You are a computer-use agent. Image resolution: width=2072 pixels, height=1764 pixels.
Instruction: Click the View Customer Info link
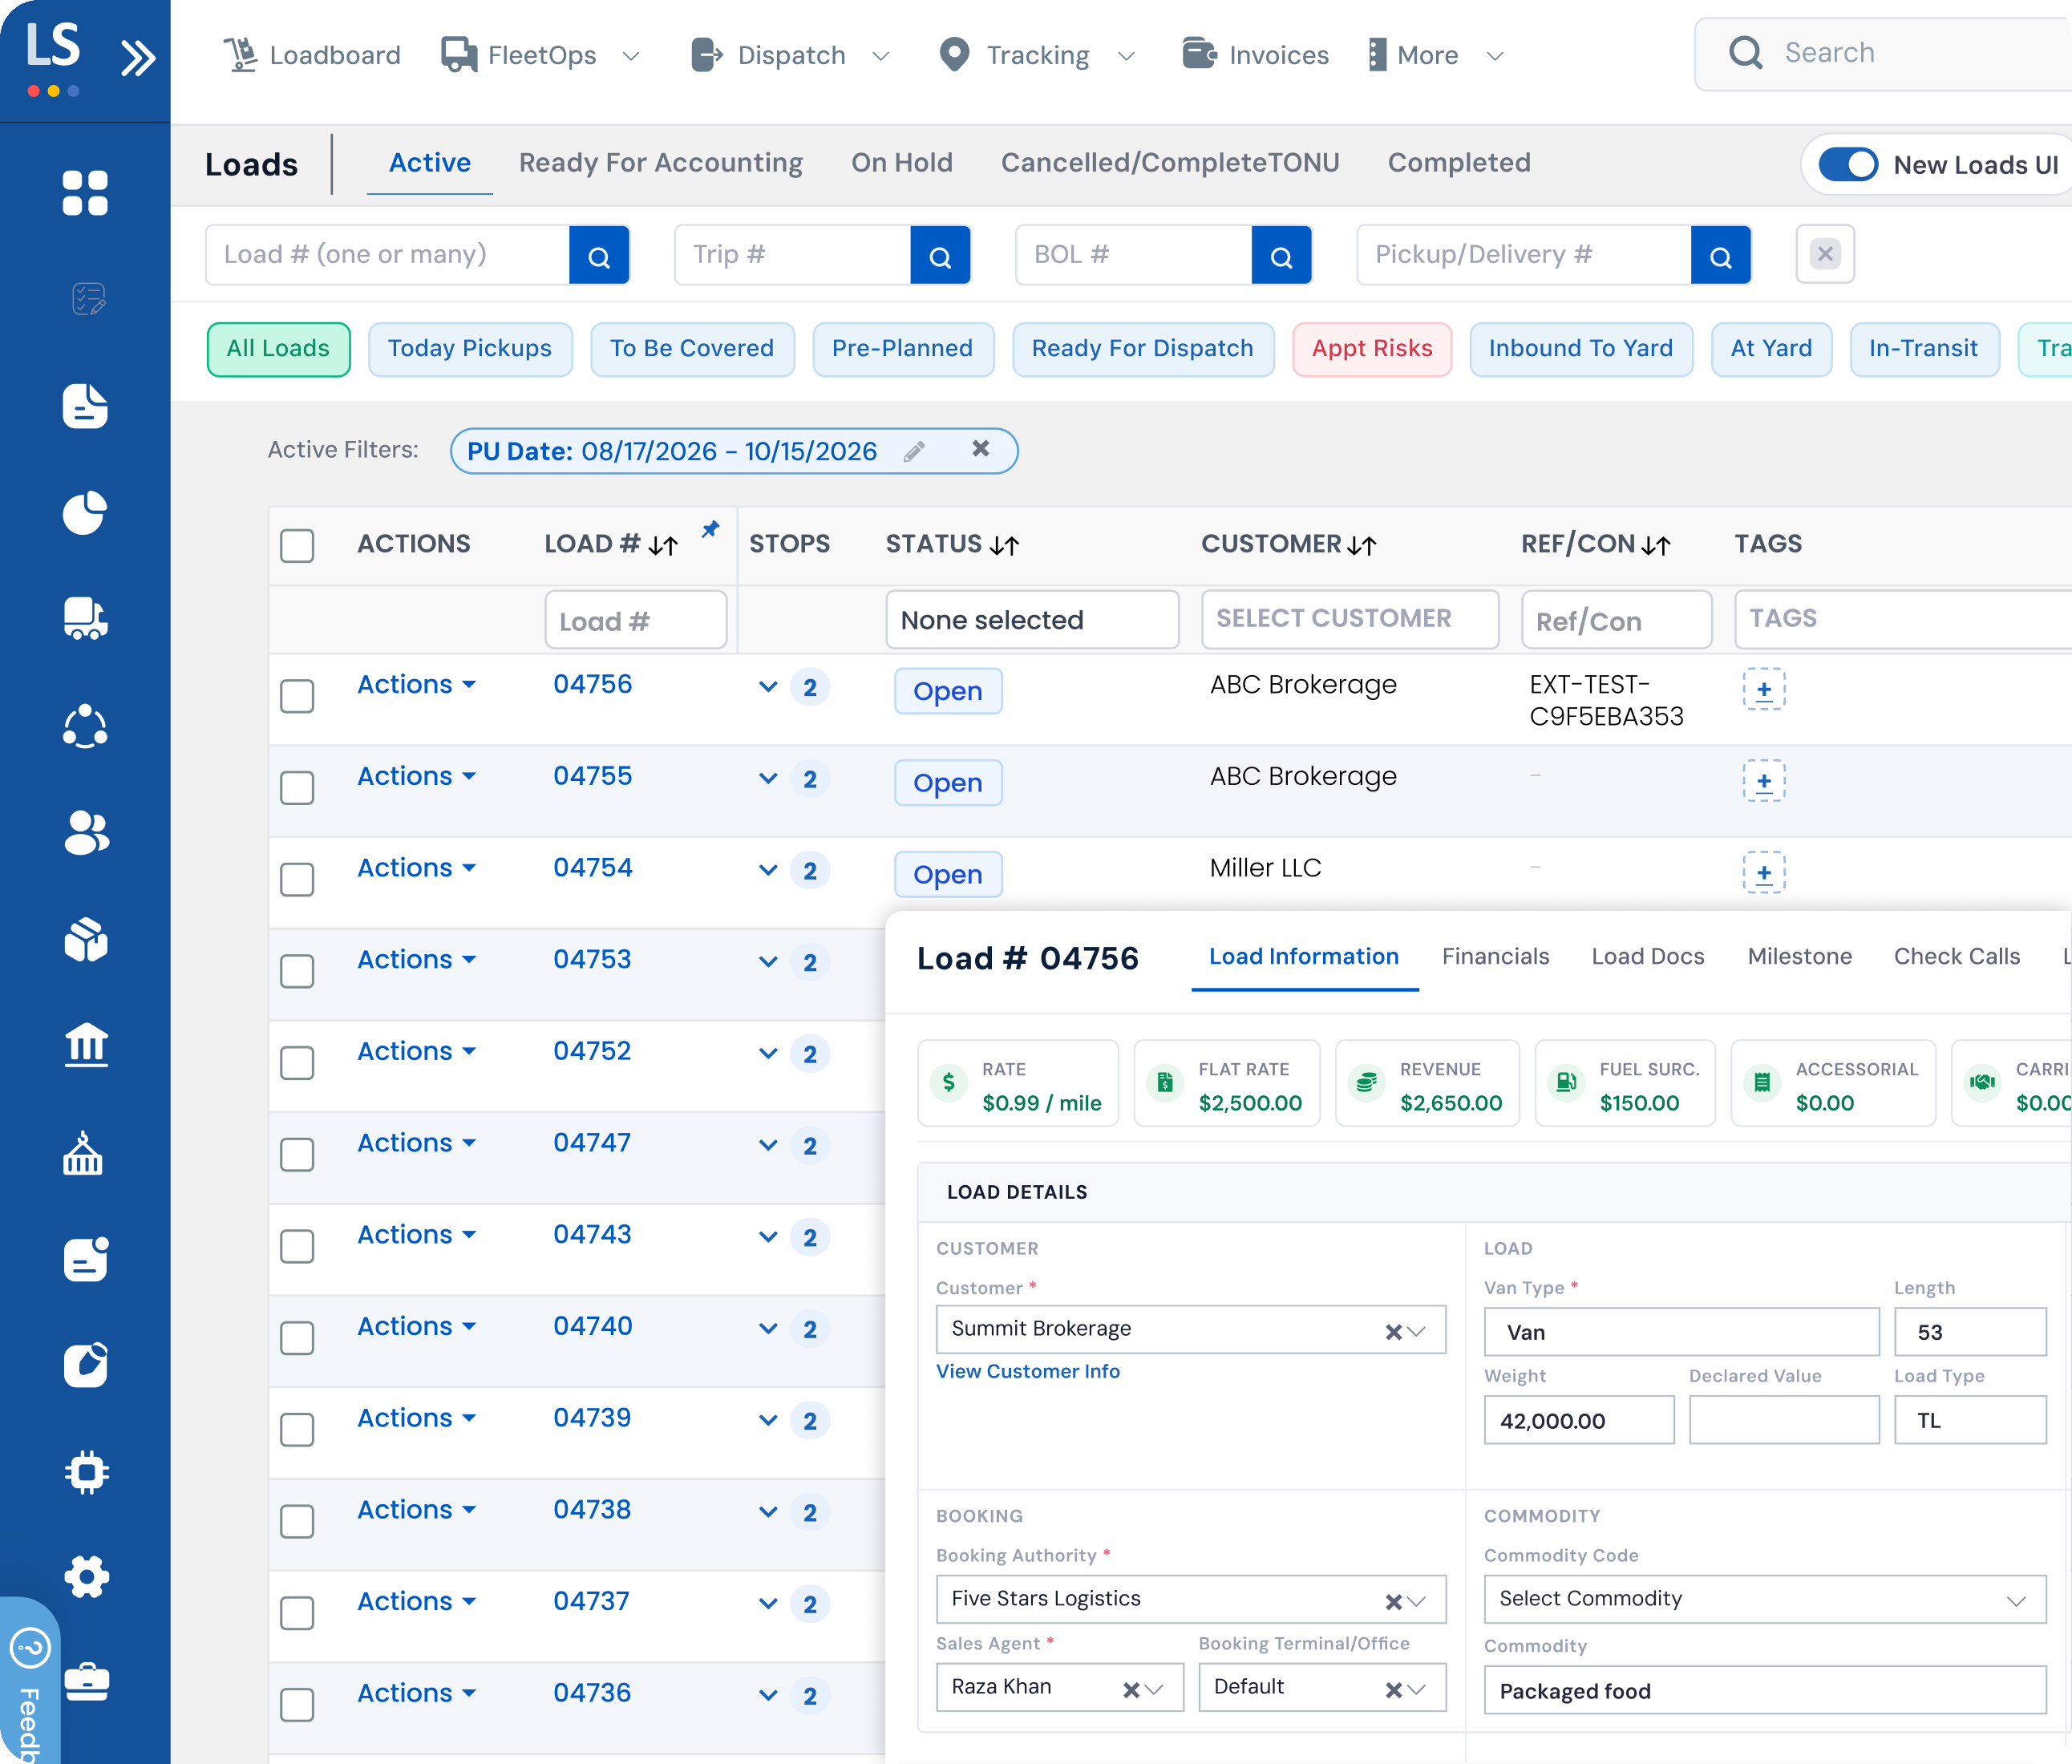pyautogui.click(x=1027, y=1371)
